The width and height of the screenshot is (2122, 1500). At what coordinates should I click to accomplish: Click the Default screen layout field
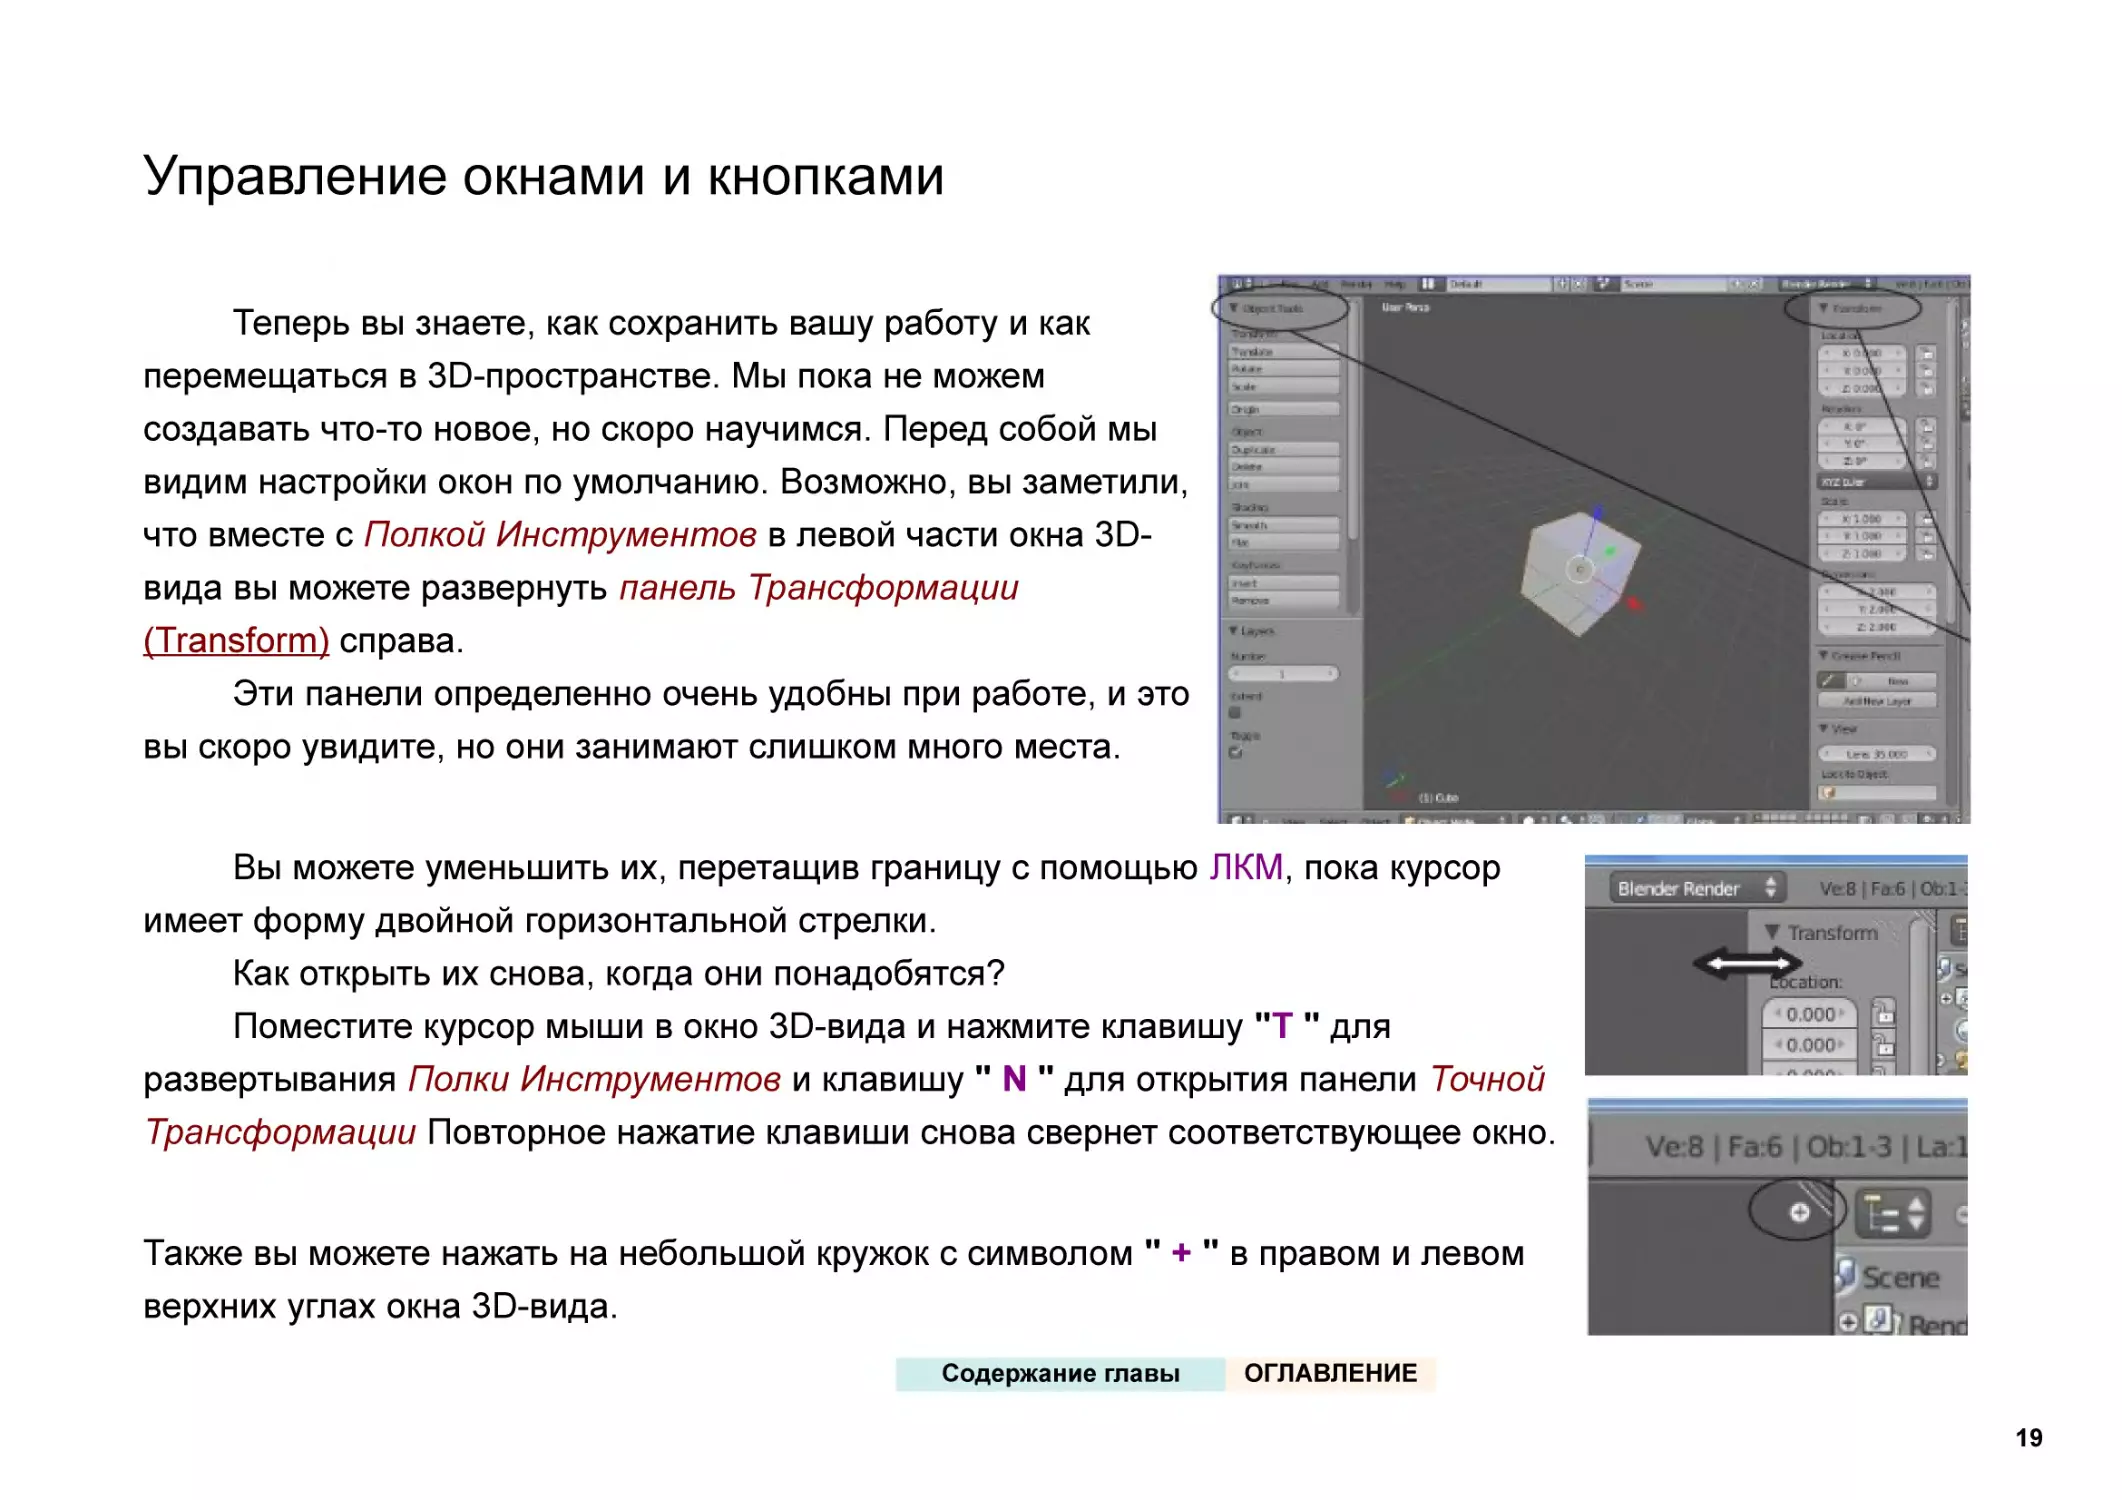(1497, 284)
